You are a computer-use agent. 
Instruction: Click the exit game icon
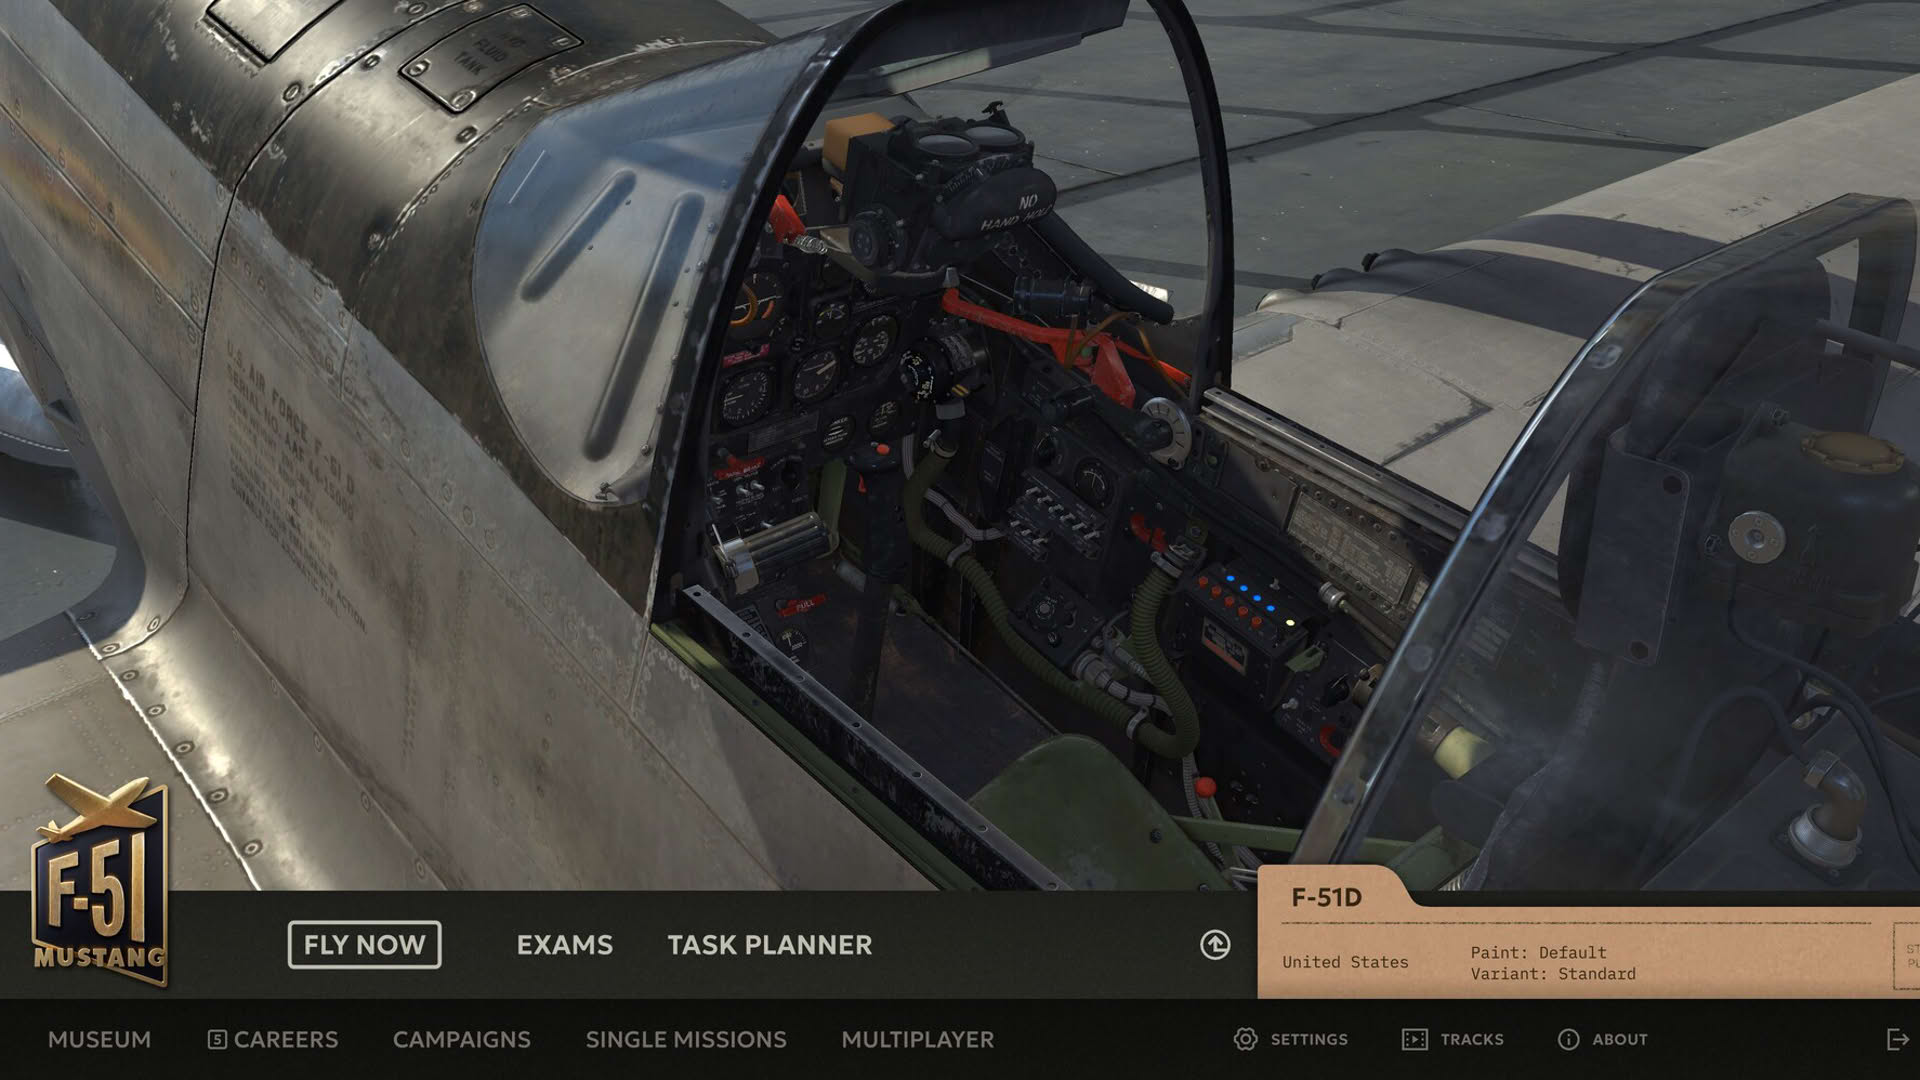[1897, 1039]
